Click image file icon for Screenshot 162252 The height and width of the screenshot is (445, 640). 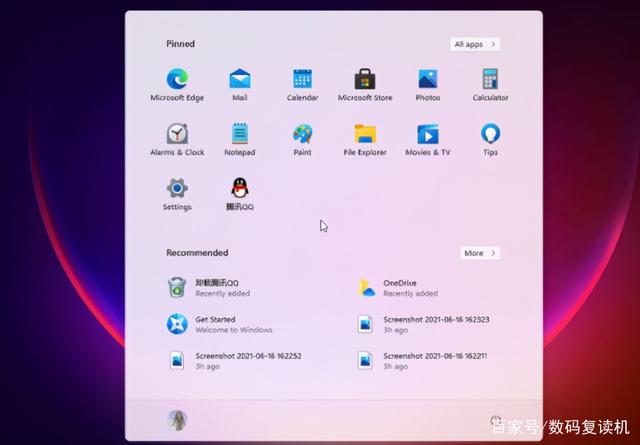tap(177, 361)
